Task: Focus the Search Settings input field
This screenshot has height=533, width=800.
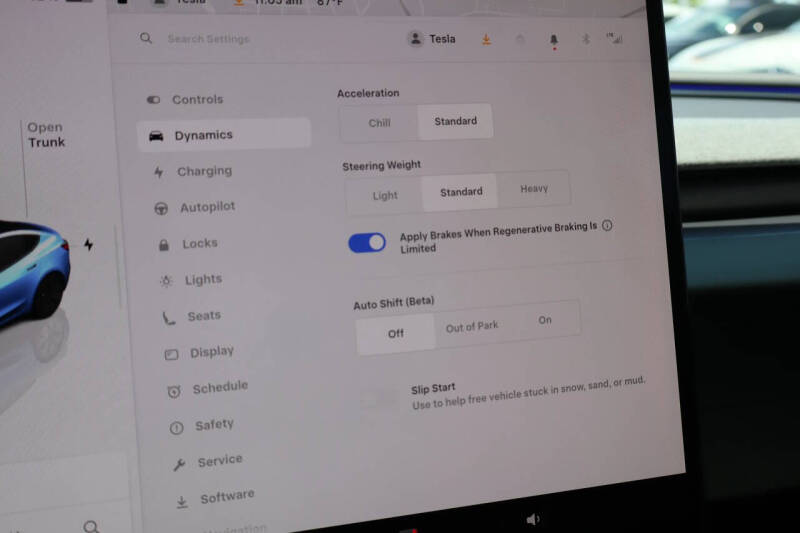Action: pyautogui.click(x=209, y=39)
